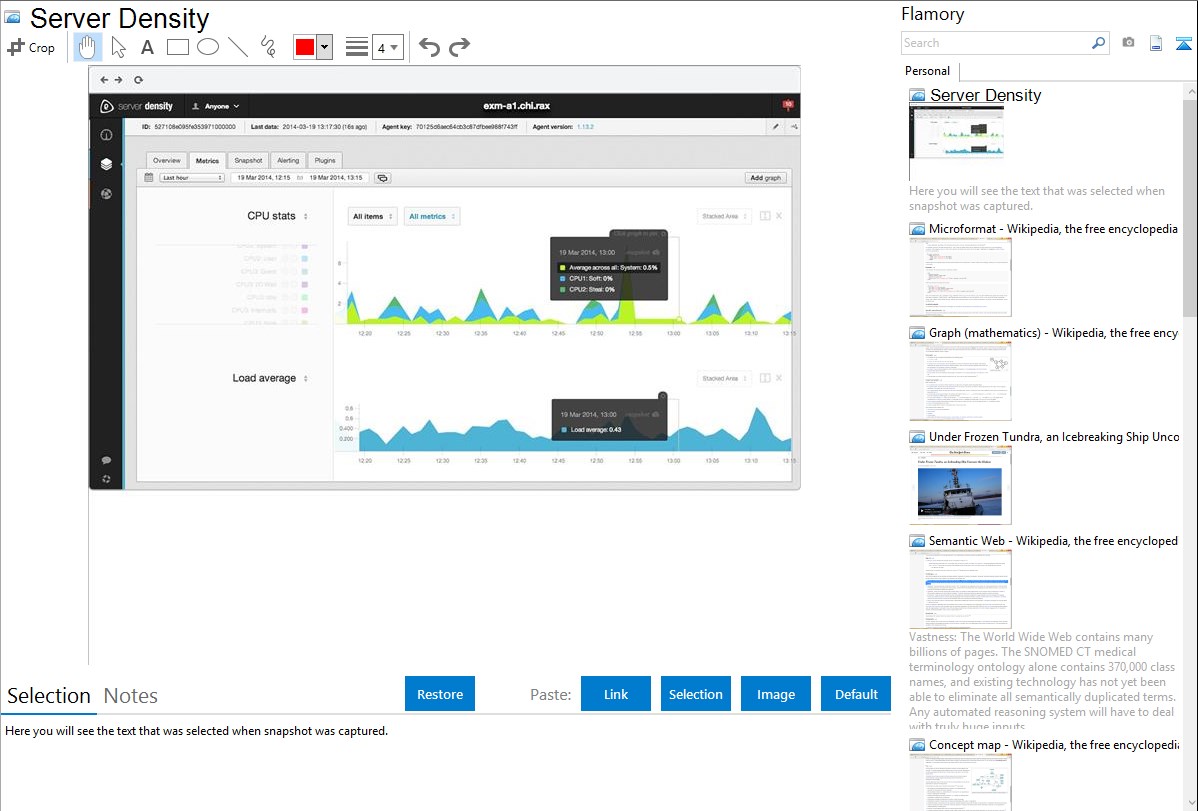Click the red color swatch

point(305,47)
